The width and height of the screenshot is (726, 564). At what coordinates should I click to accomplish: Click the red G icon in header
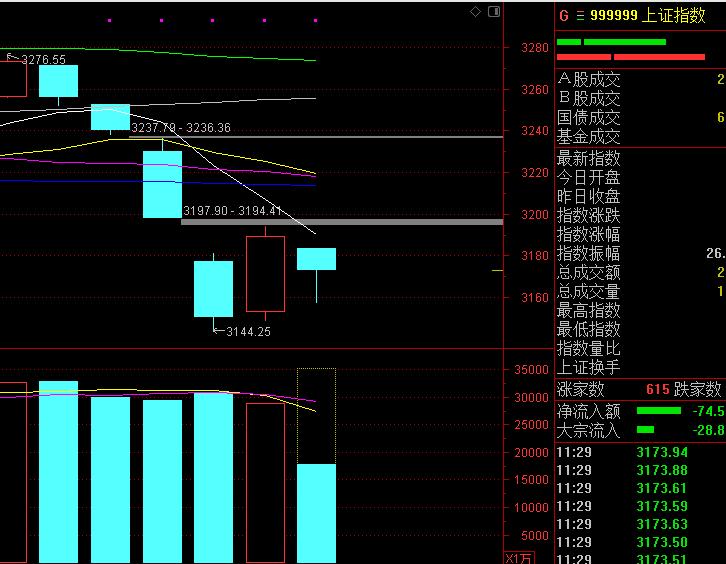tap(564, 16)
